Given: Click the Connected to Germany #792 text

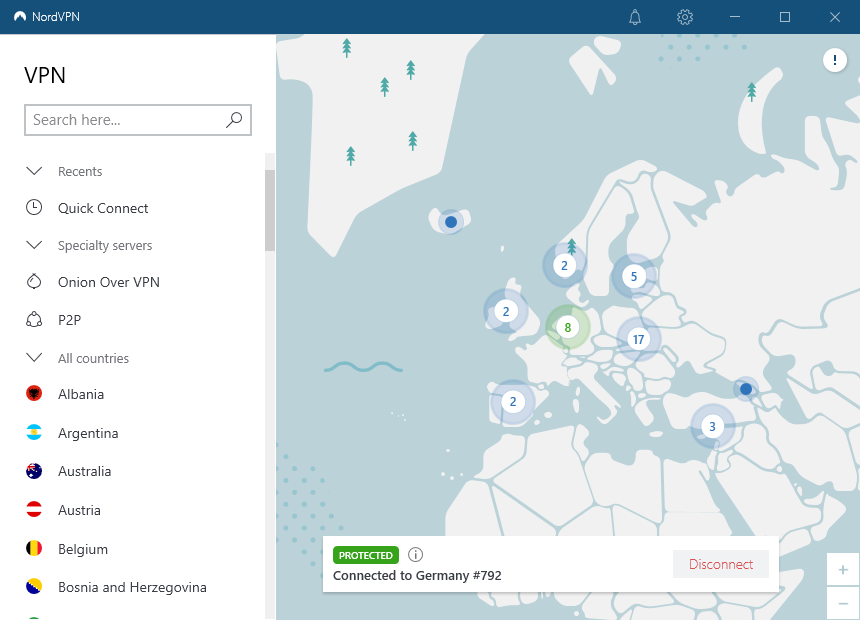Looking at the screenshot, I should 417,576.
